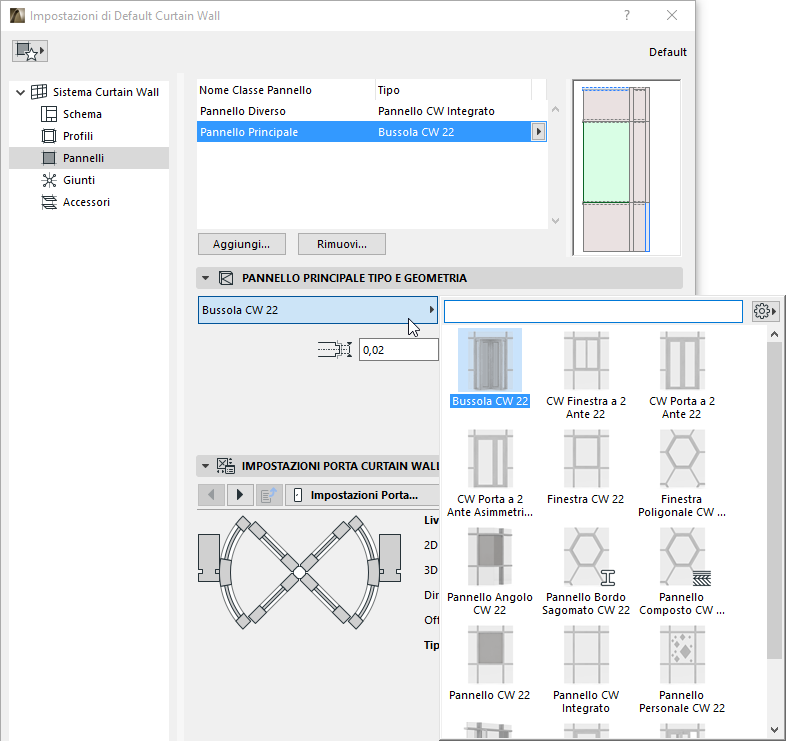This screenshot has height=741, width=786.
Task: Collapse Pannello Principale Tipo e Geometria section
Action: 206,279
